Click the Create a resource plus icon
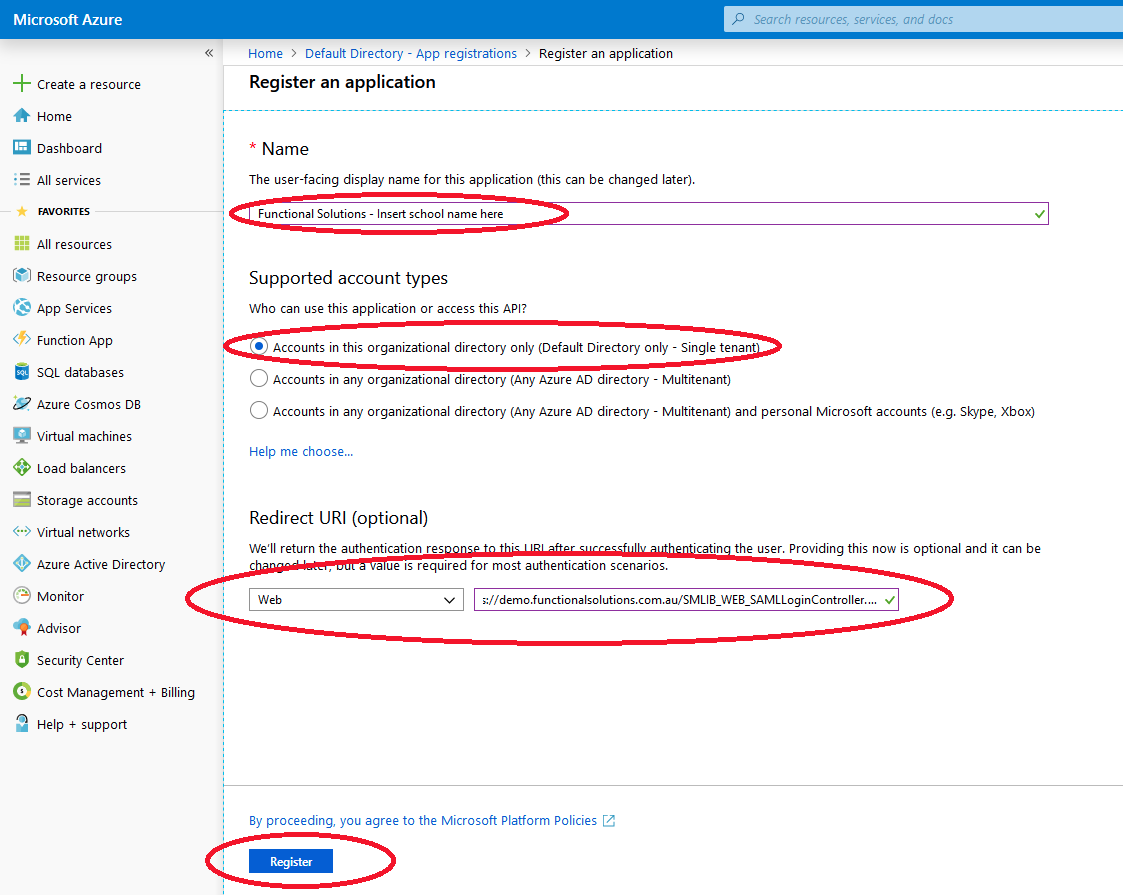1123x895 pixels. (22, 83)
